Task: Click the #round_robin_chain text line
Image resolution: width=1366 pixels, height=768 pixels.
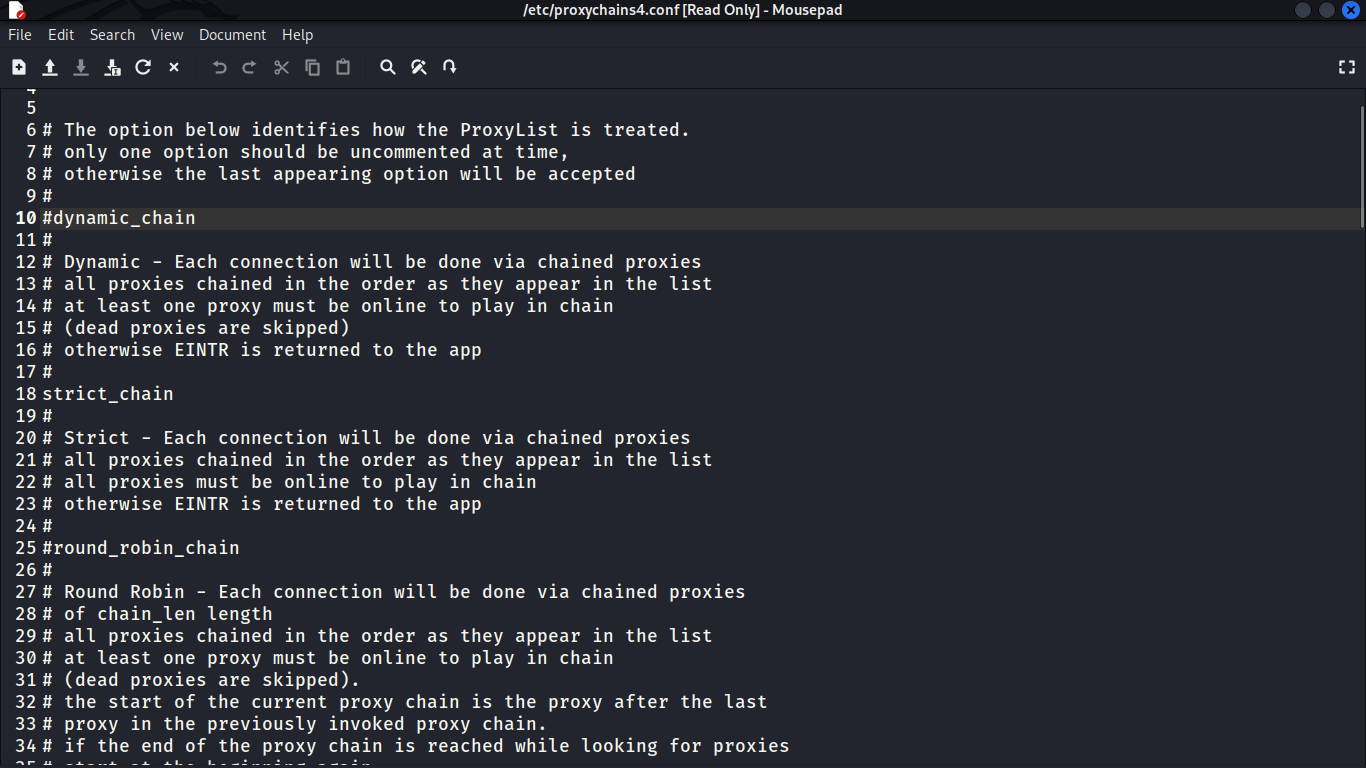Action: coord(141,548)
